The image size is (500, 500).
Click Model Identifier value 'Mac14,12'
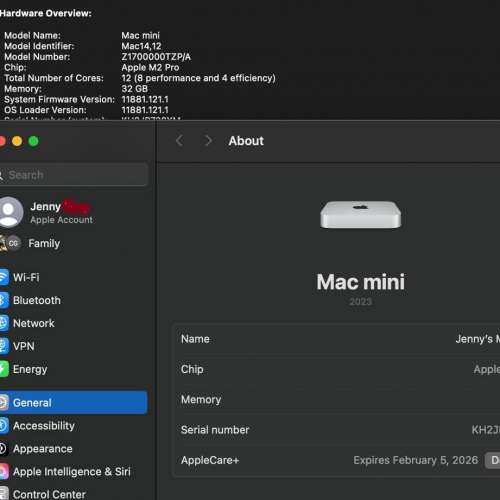(141, 46)
